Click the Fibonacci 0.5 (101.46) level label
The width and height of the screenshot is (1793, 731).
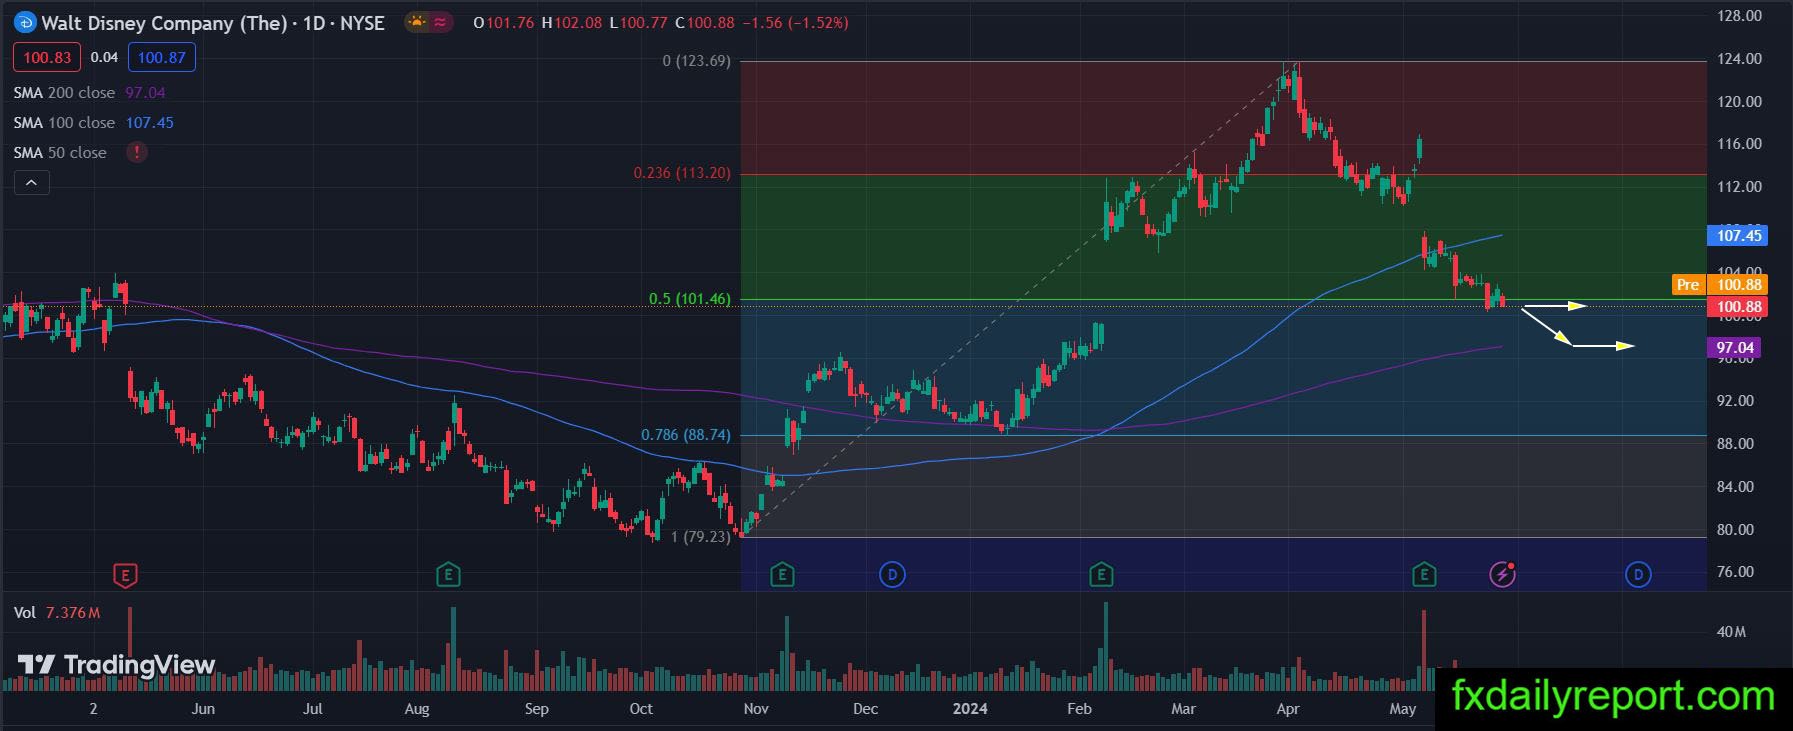click(690, 299)
